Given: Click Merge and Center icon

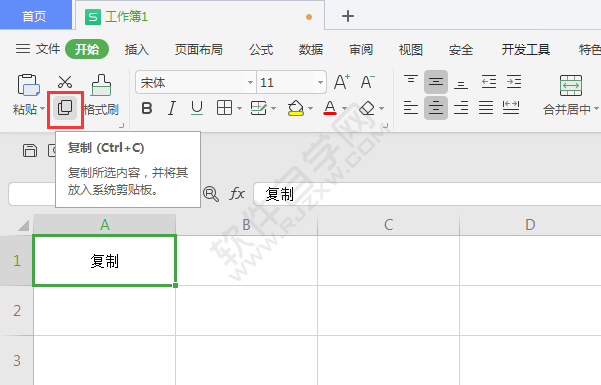Looking at the screenshot, I should click(571, 85).
